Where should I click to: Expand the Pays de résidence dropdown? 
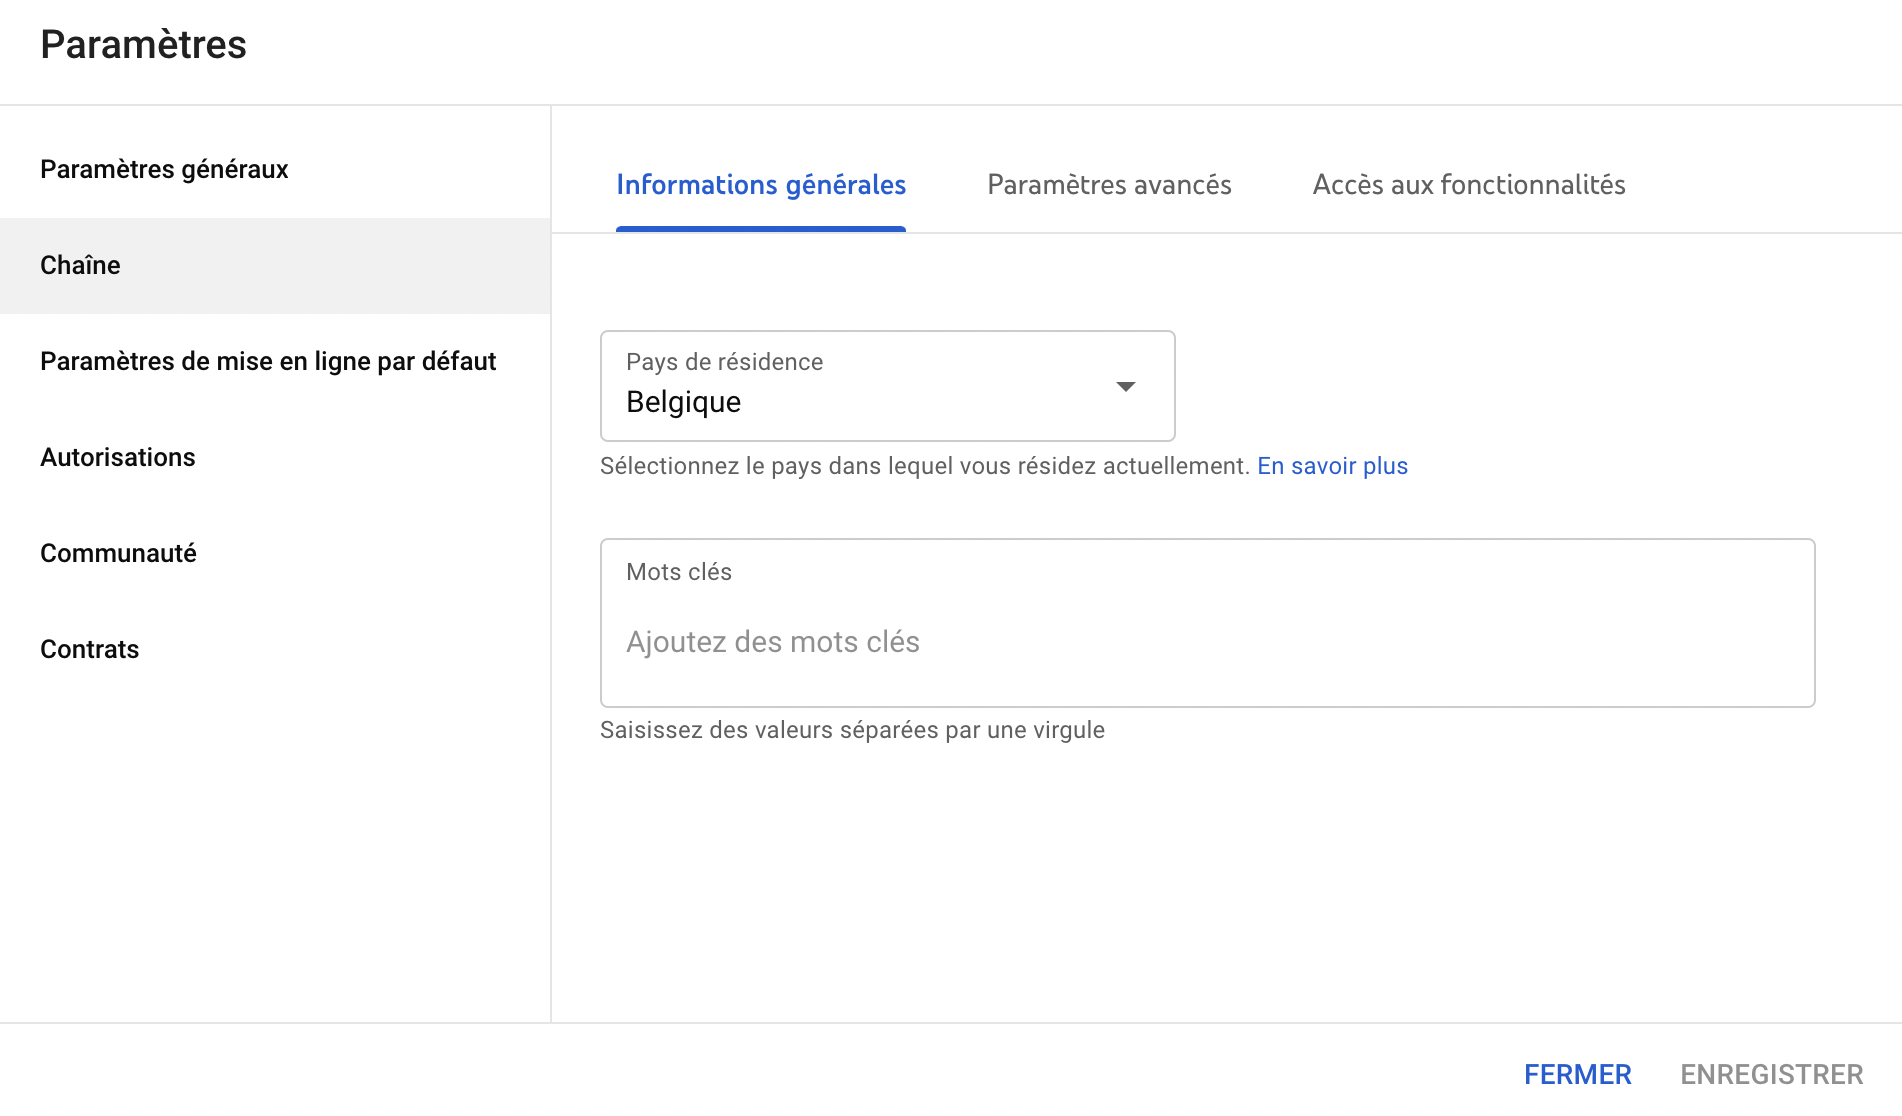(x=887, y=386)
